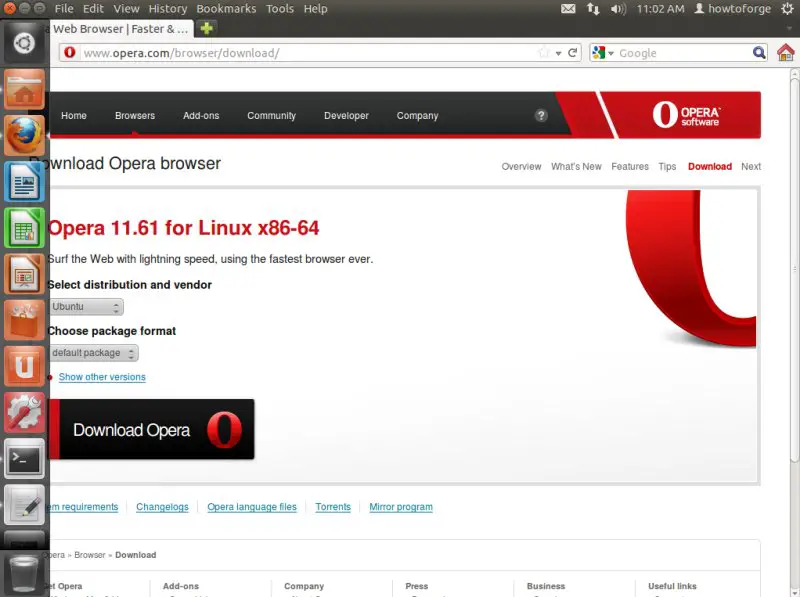Open Ubuntu One icon in launcher
The height and width of the screenshot is (597, 800).
(x=24, y=366)
